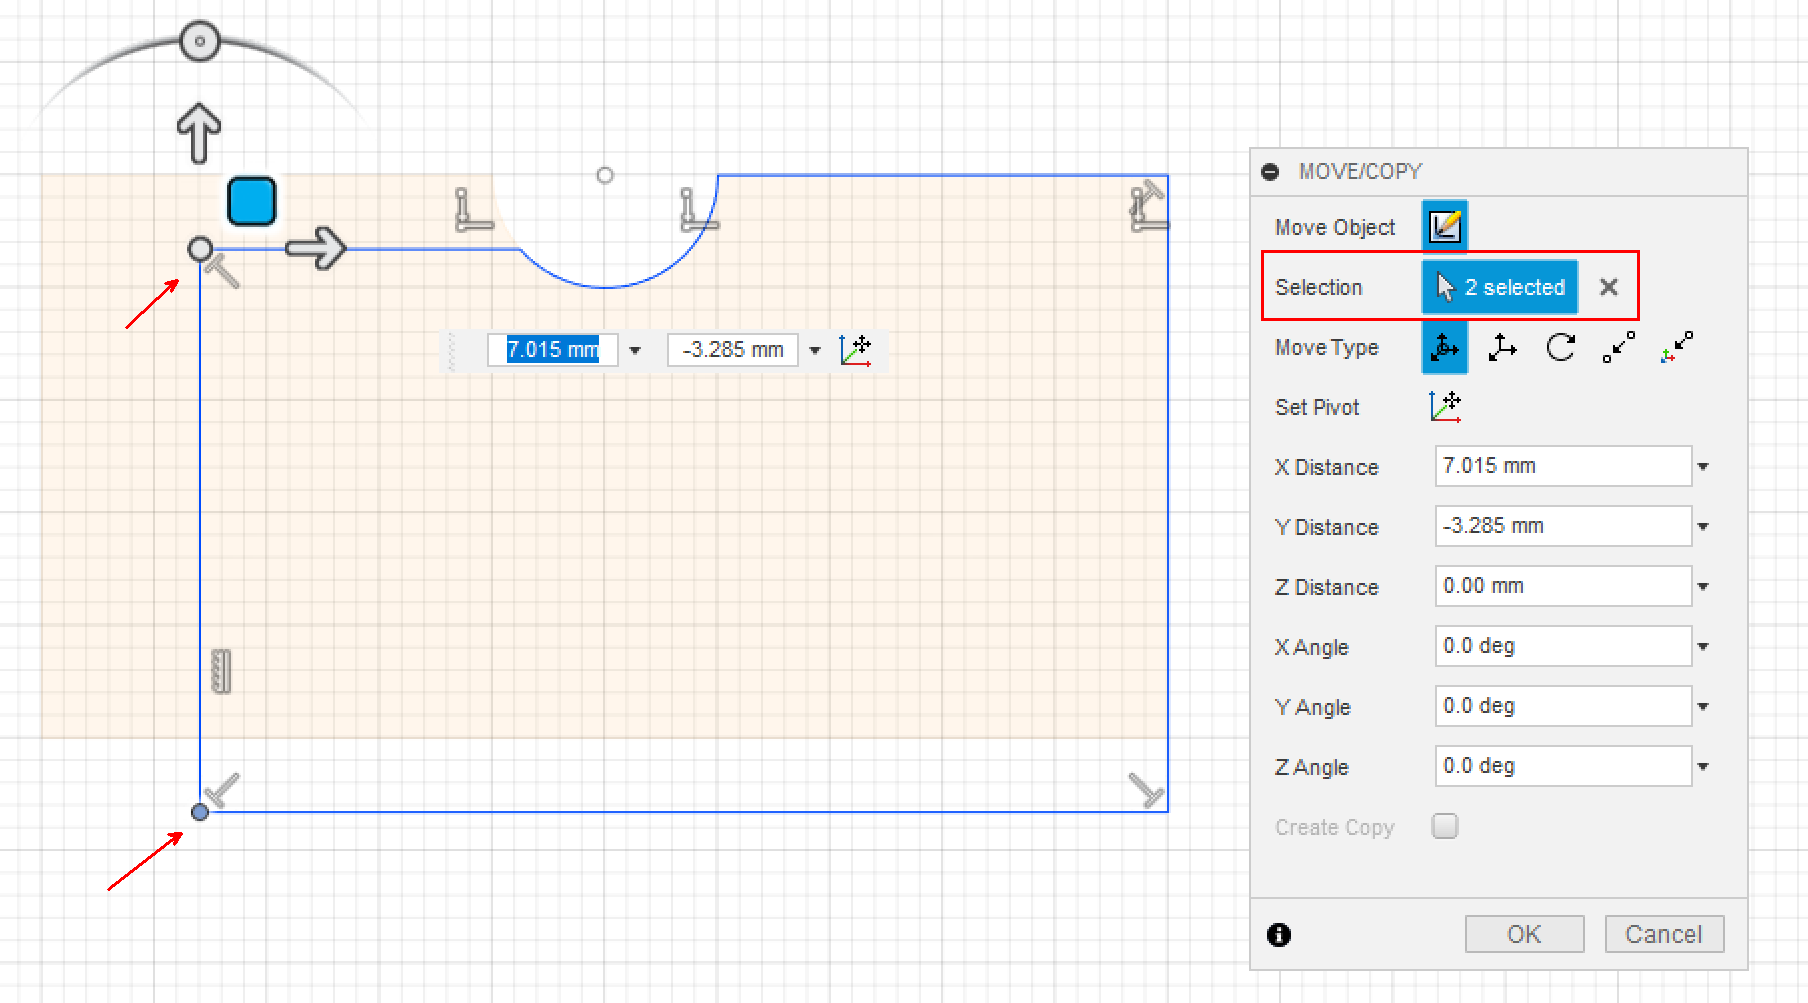Click the Cancel button
The image size is (1808, 1003).
pyautogui.click(x=1663, y=934)
